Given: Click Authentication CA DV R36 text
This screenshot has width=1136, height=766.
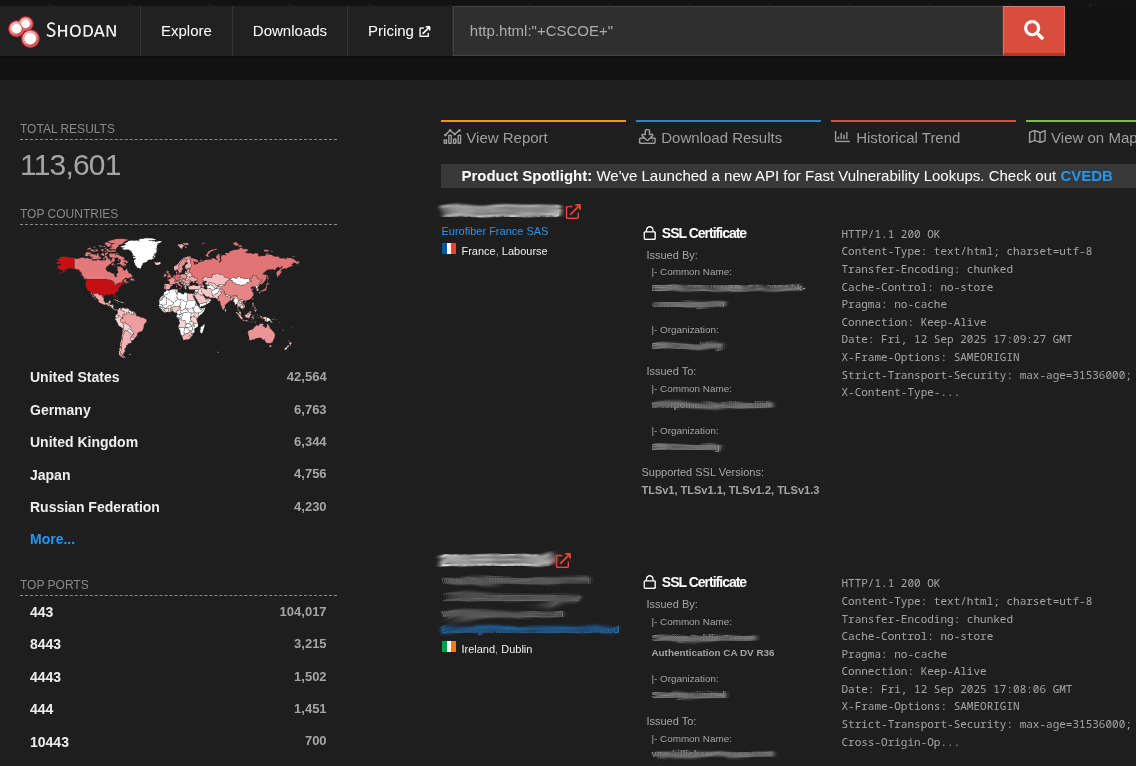Looking at the screenshot, I should [713, 653].
